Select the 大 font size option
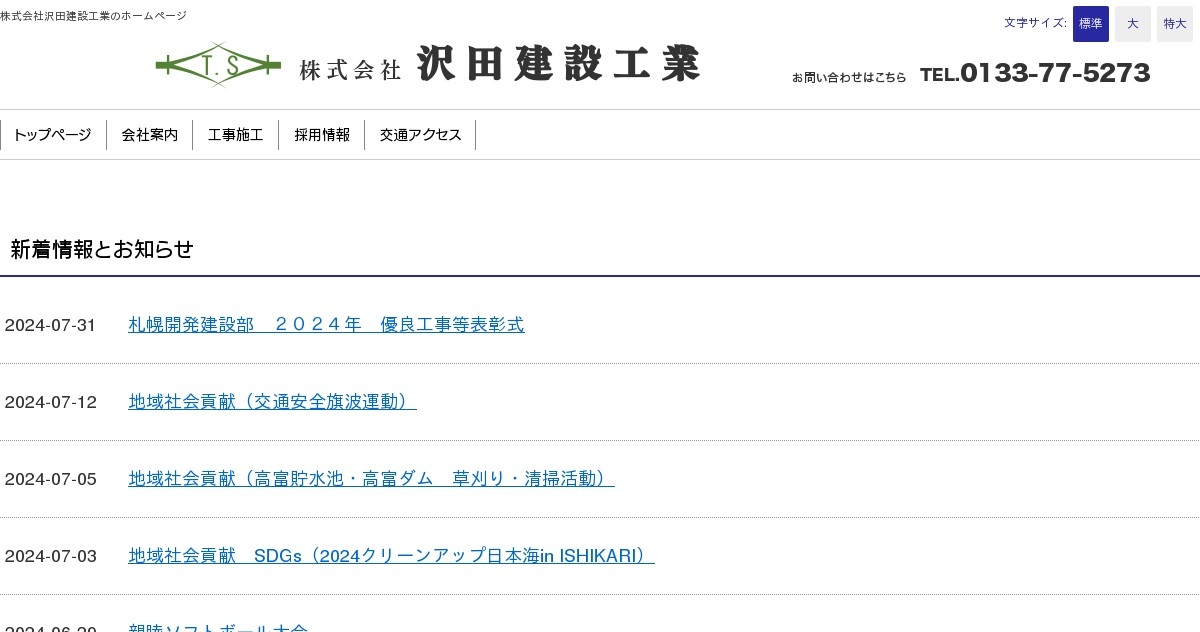The image size is (1200, 632). [1132, 23]
